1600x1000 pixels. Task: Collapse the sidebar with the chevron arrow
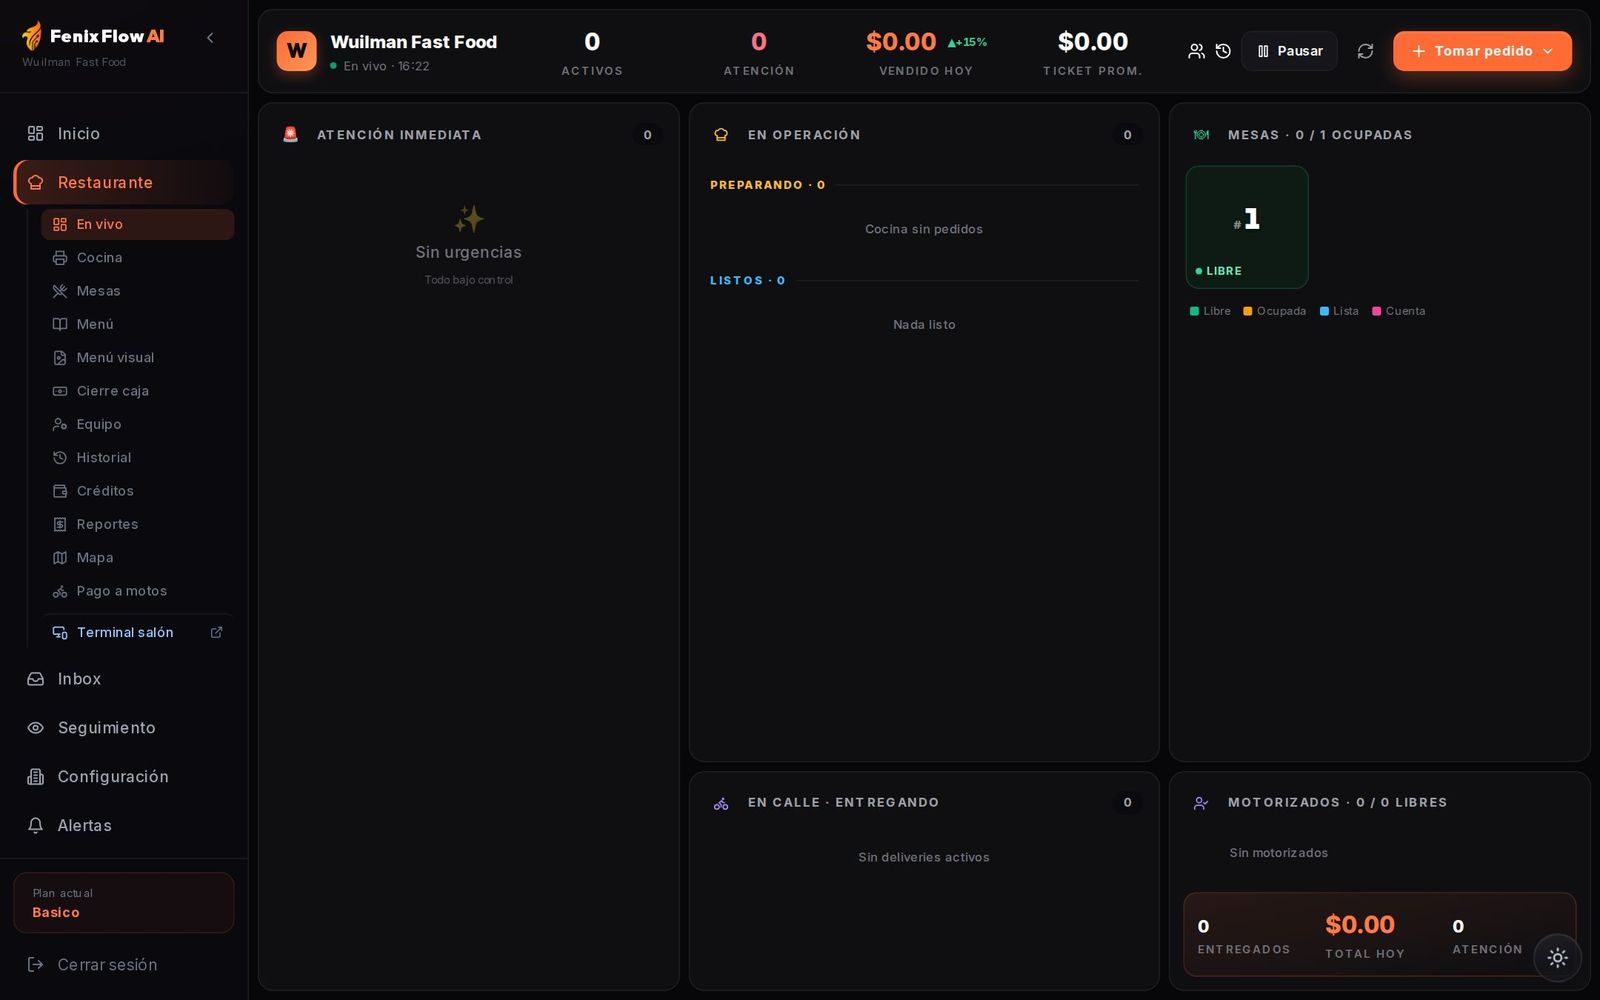click(210, 38)
